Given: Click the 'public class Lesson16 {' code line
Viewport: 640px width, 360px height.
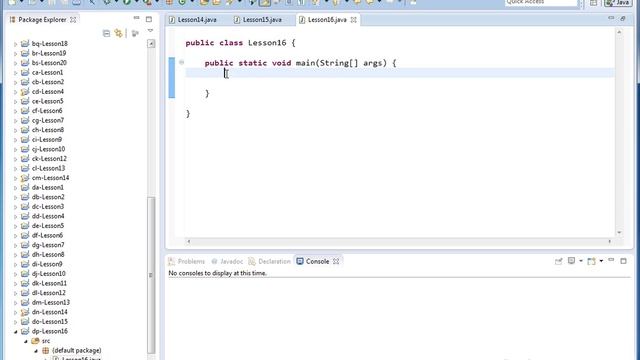Looking at the screenshot, I should 240,43.
